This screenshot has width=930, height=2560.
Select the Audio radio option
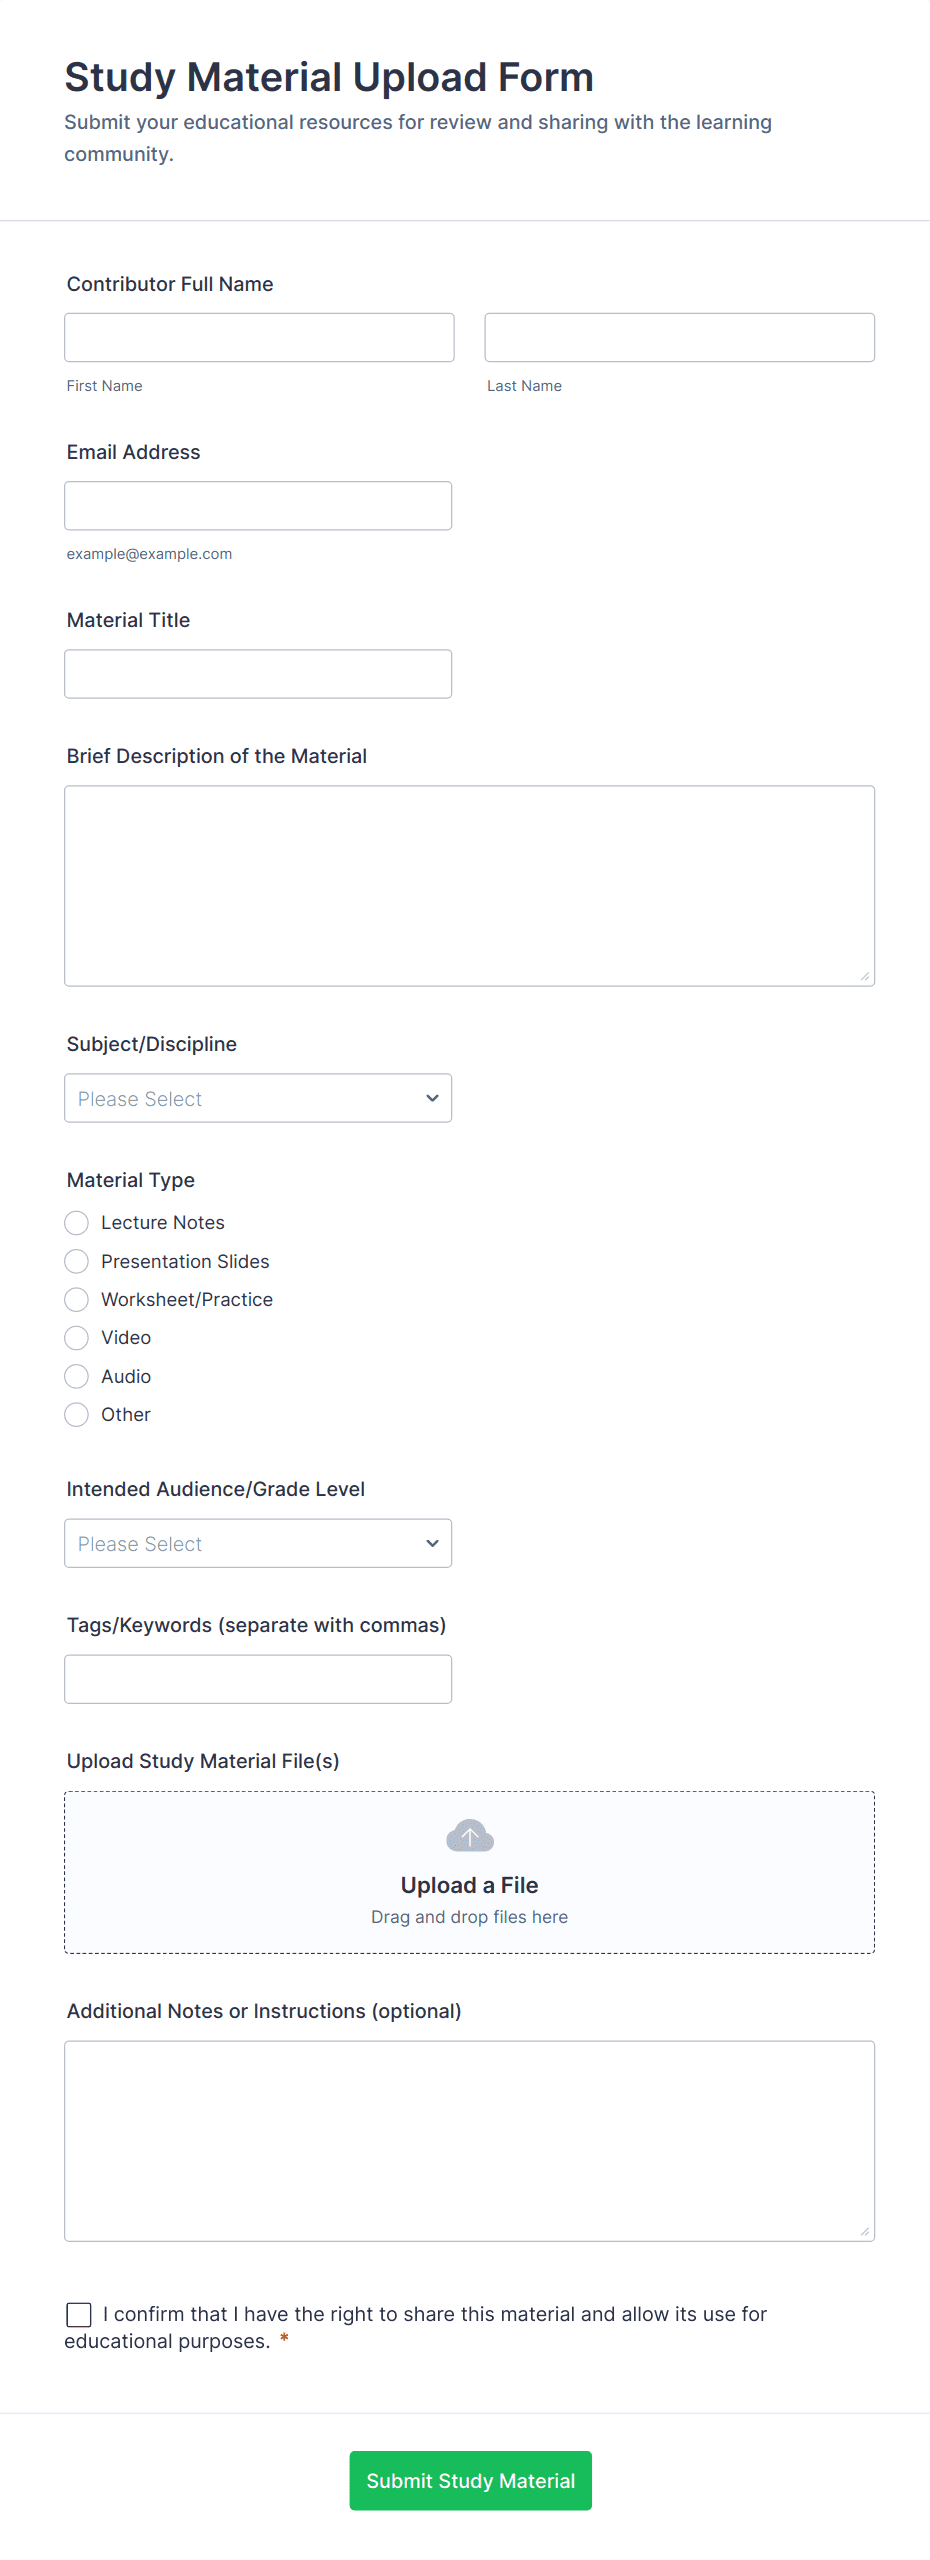(x=77, y=1376)
